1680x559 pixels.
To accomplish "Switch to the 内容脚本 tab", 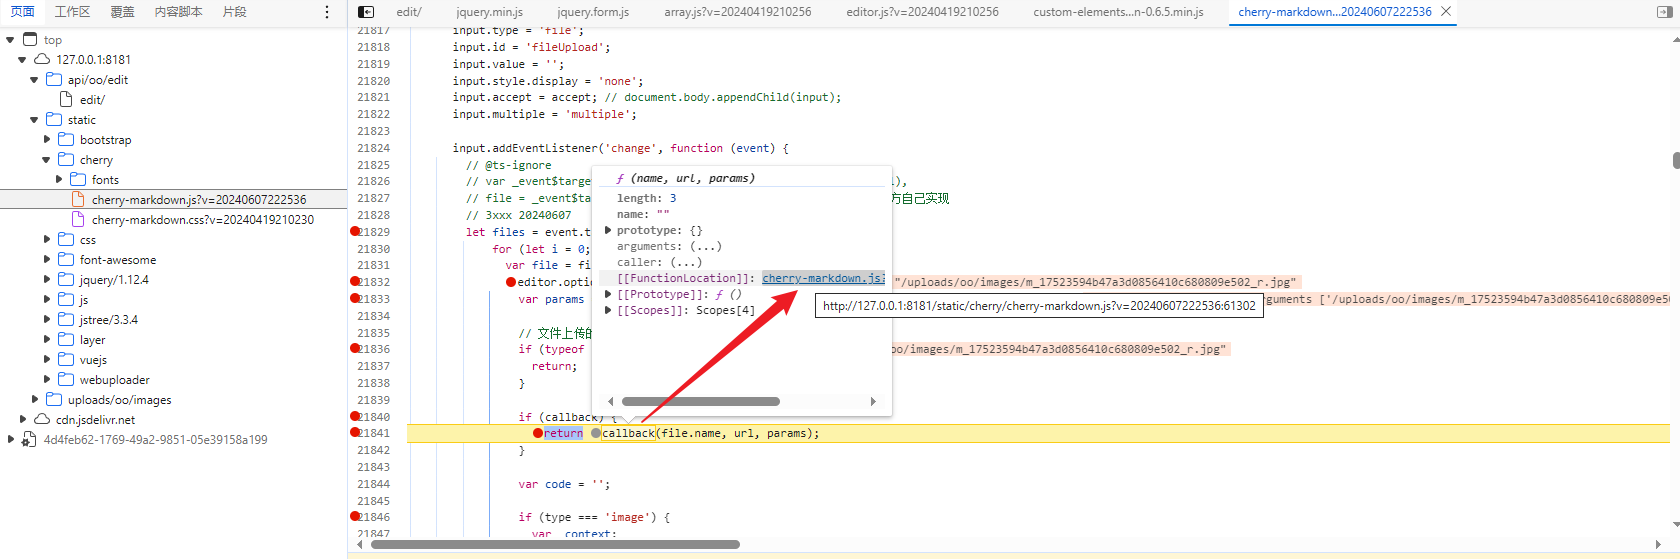I will (178, 12).
